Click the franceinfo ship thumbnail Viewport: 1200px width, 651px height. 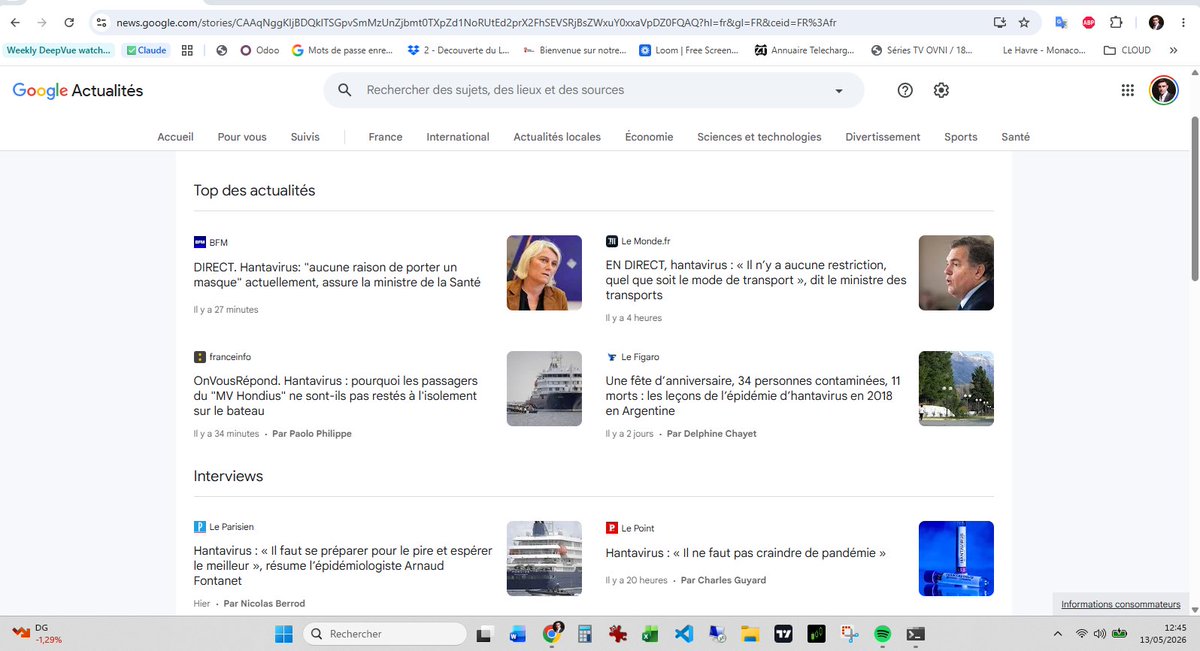[544, 389]
